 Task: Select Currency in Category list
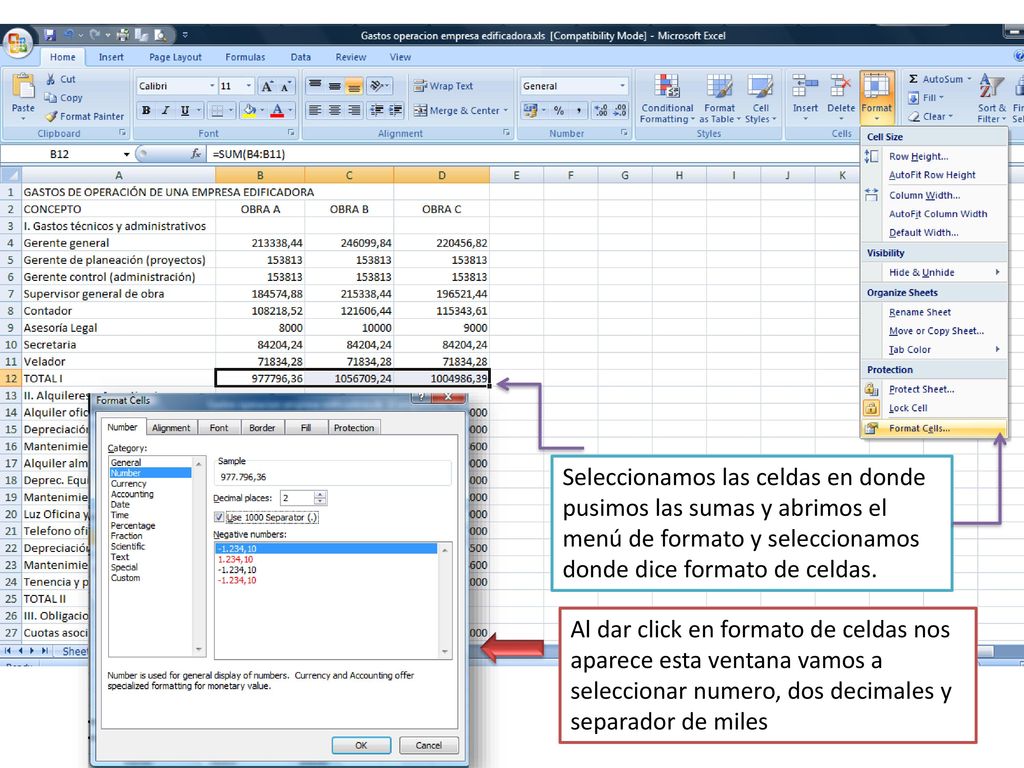pyautogui.click(x=129, y=484)
